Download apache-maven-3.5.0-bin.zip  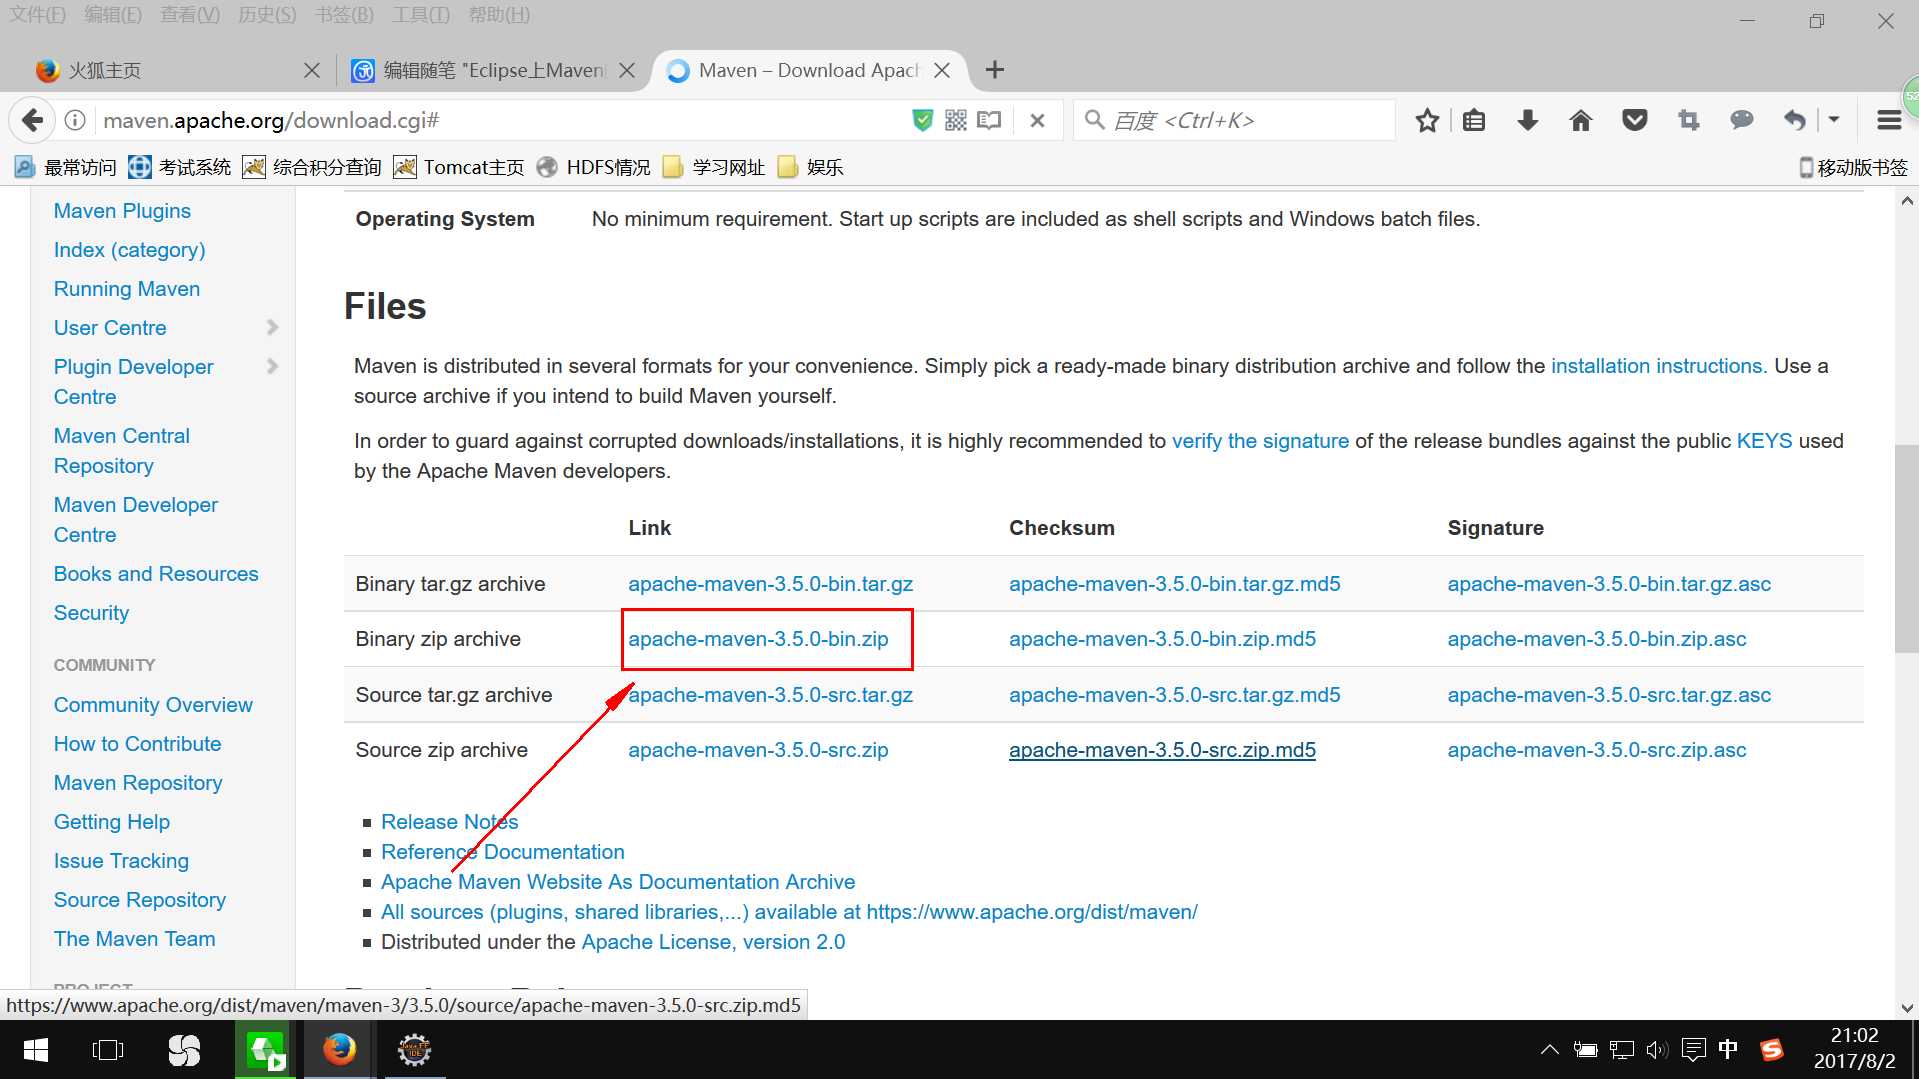point(758,639)
